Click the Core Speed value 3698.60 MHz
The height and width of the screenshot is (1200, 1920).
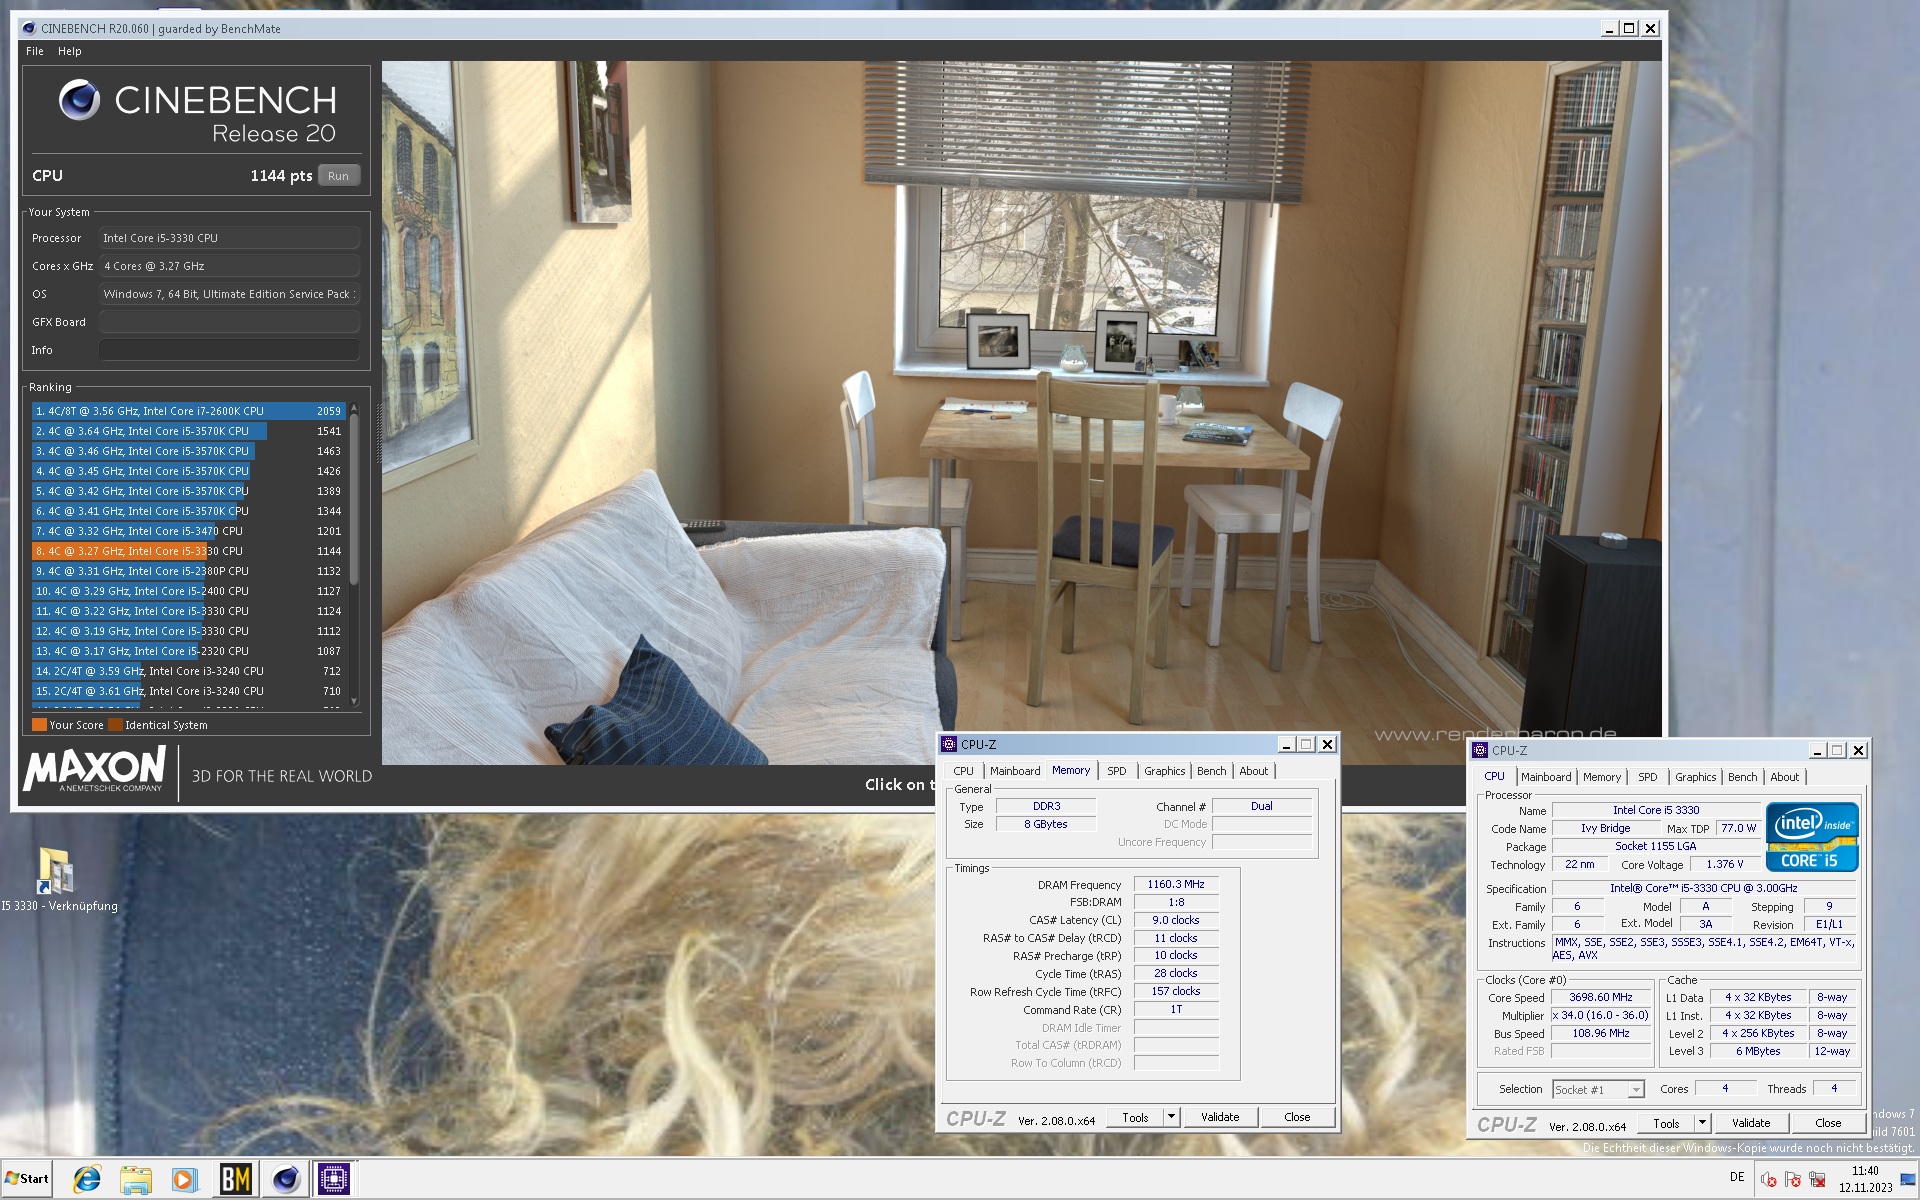click(x=1601, y=998)
